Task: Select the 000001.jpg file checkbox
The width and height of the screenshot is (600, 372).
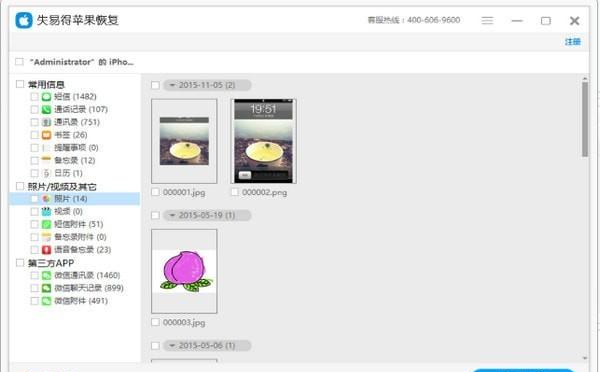Action: 155,192
